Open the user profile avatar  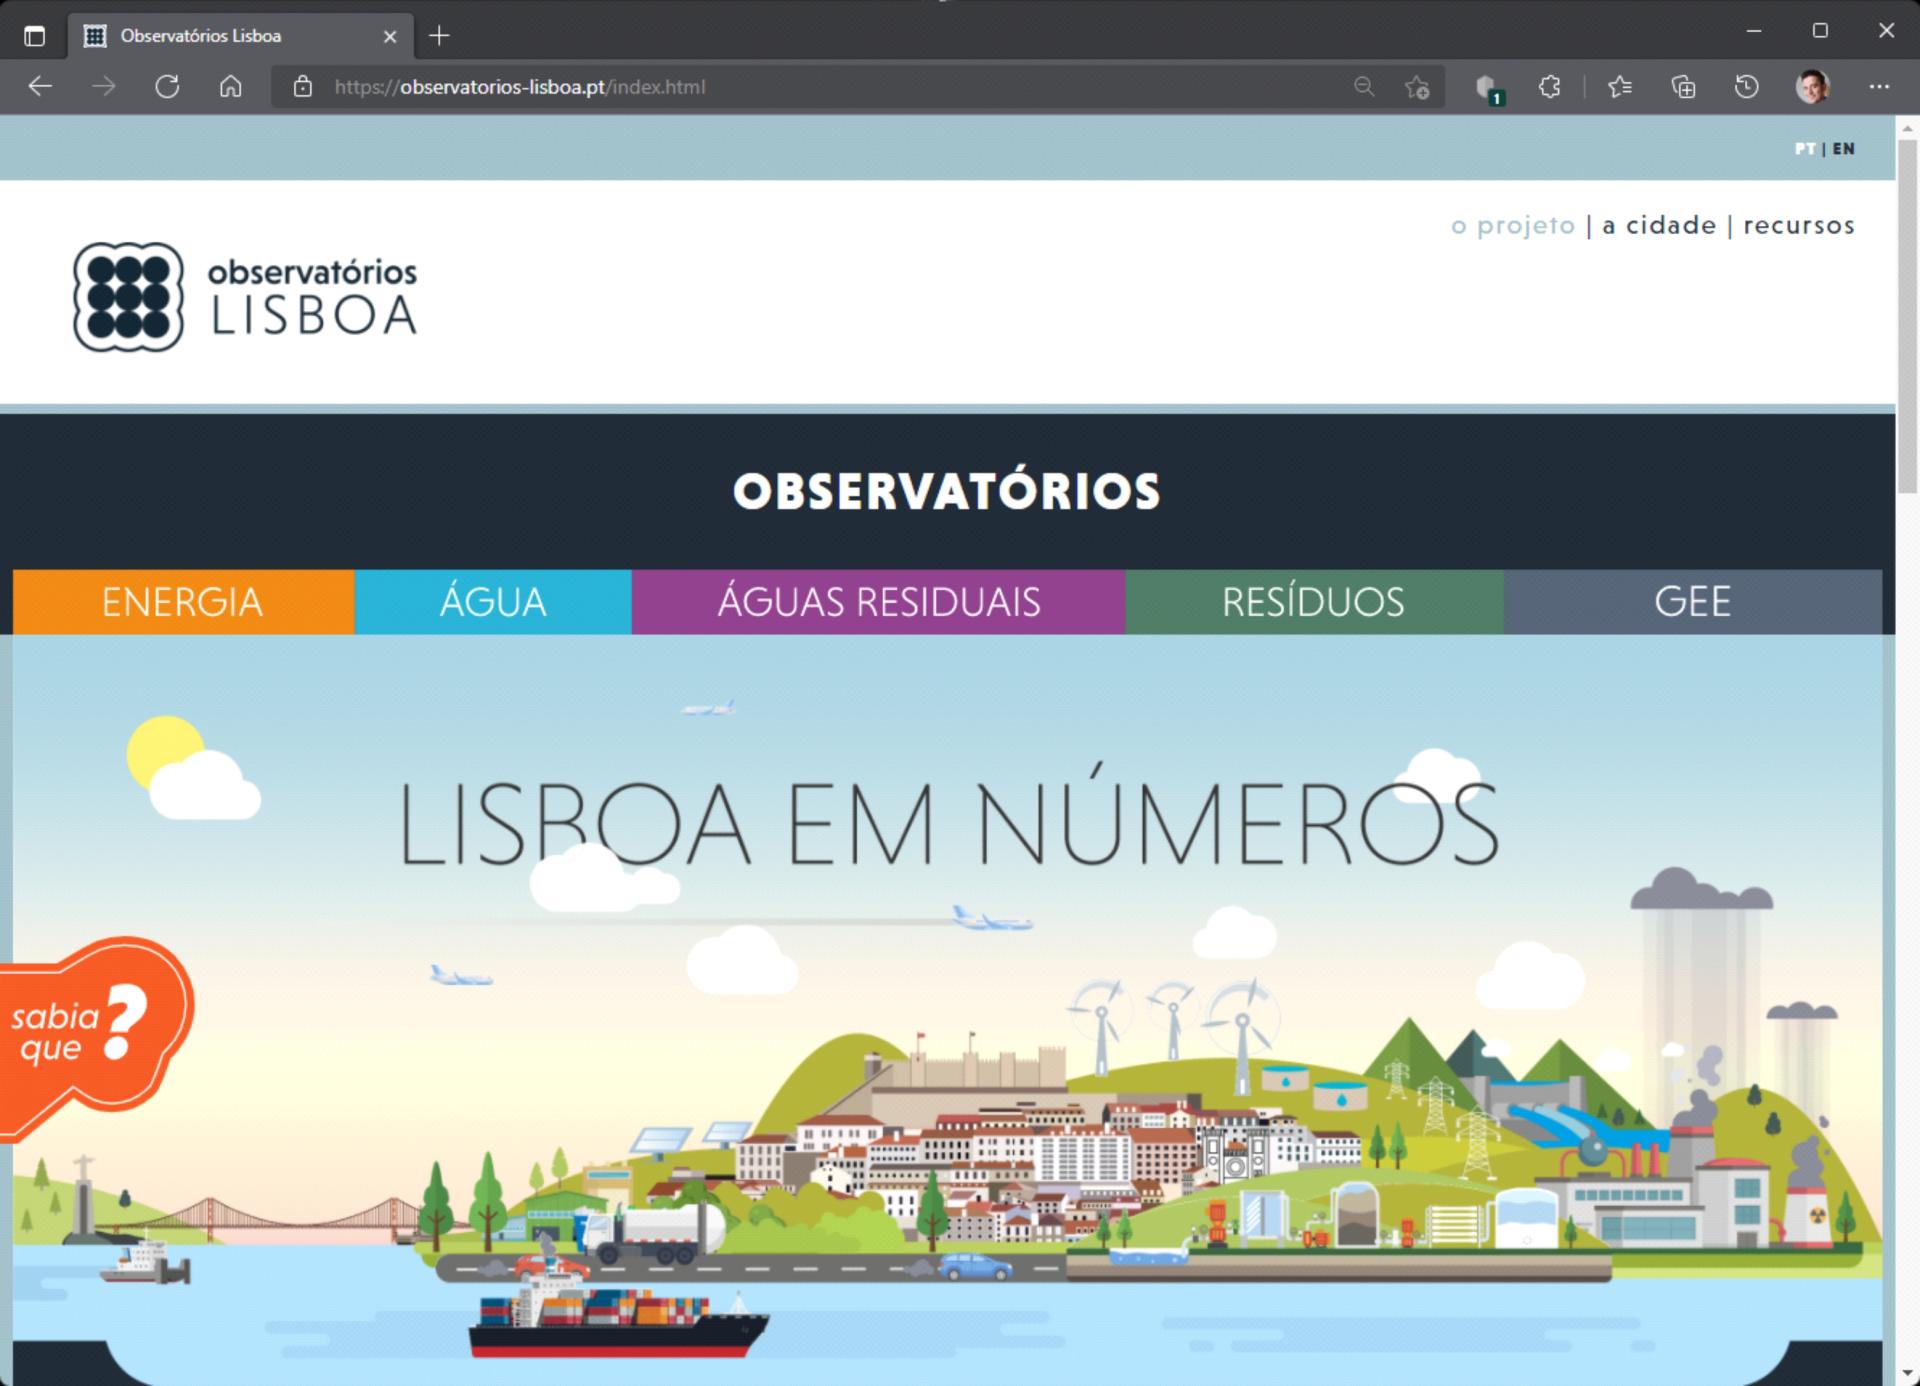point(1812,87)
